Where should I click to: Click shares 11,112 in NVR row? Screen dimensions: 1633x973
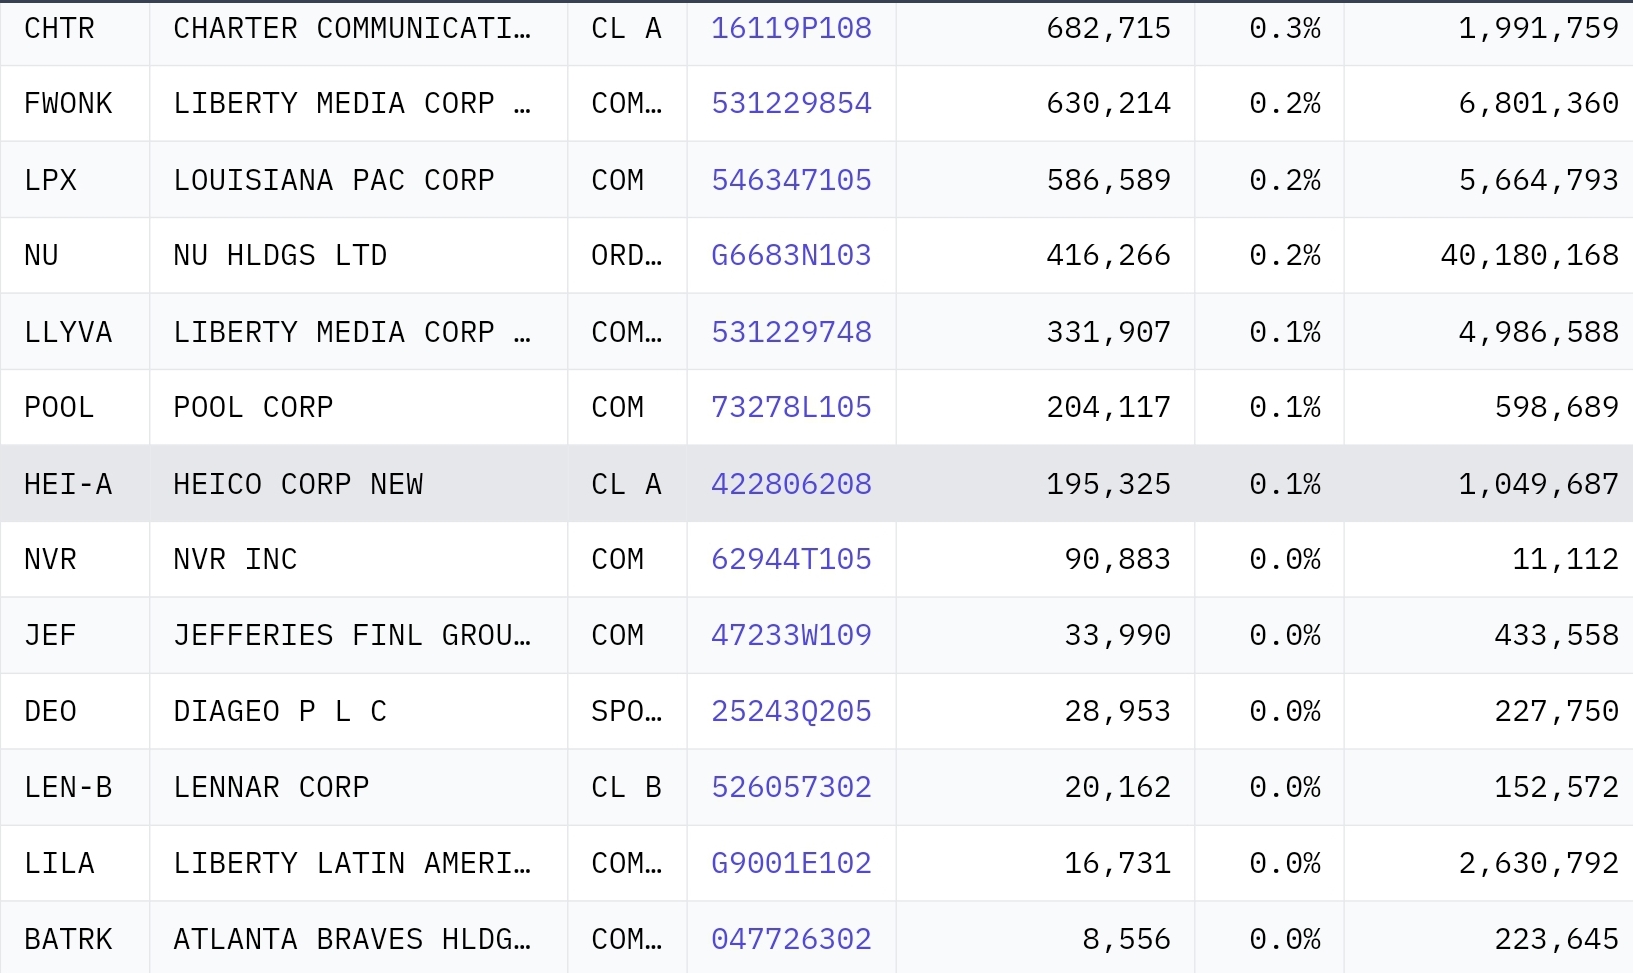point(1565,559)
